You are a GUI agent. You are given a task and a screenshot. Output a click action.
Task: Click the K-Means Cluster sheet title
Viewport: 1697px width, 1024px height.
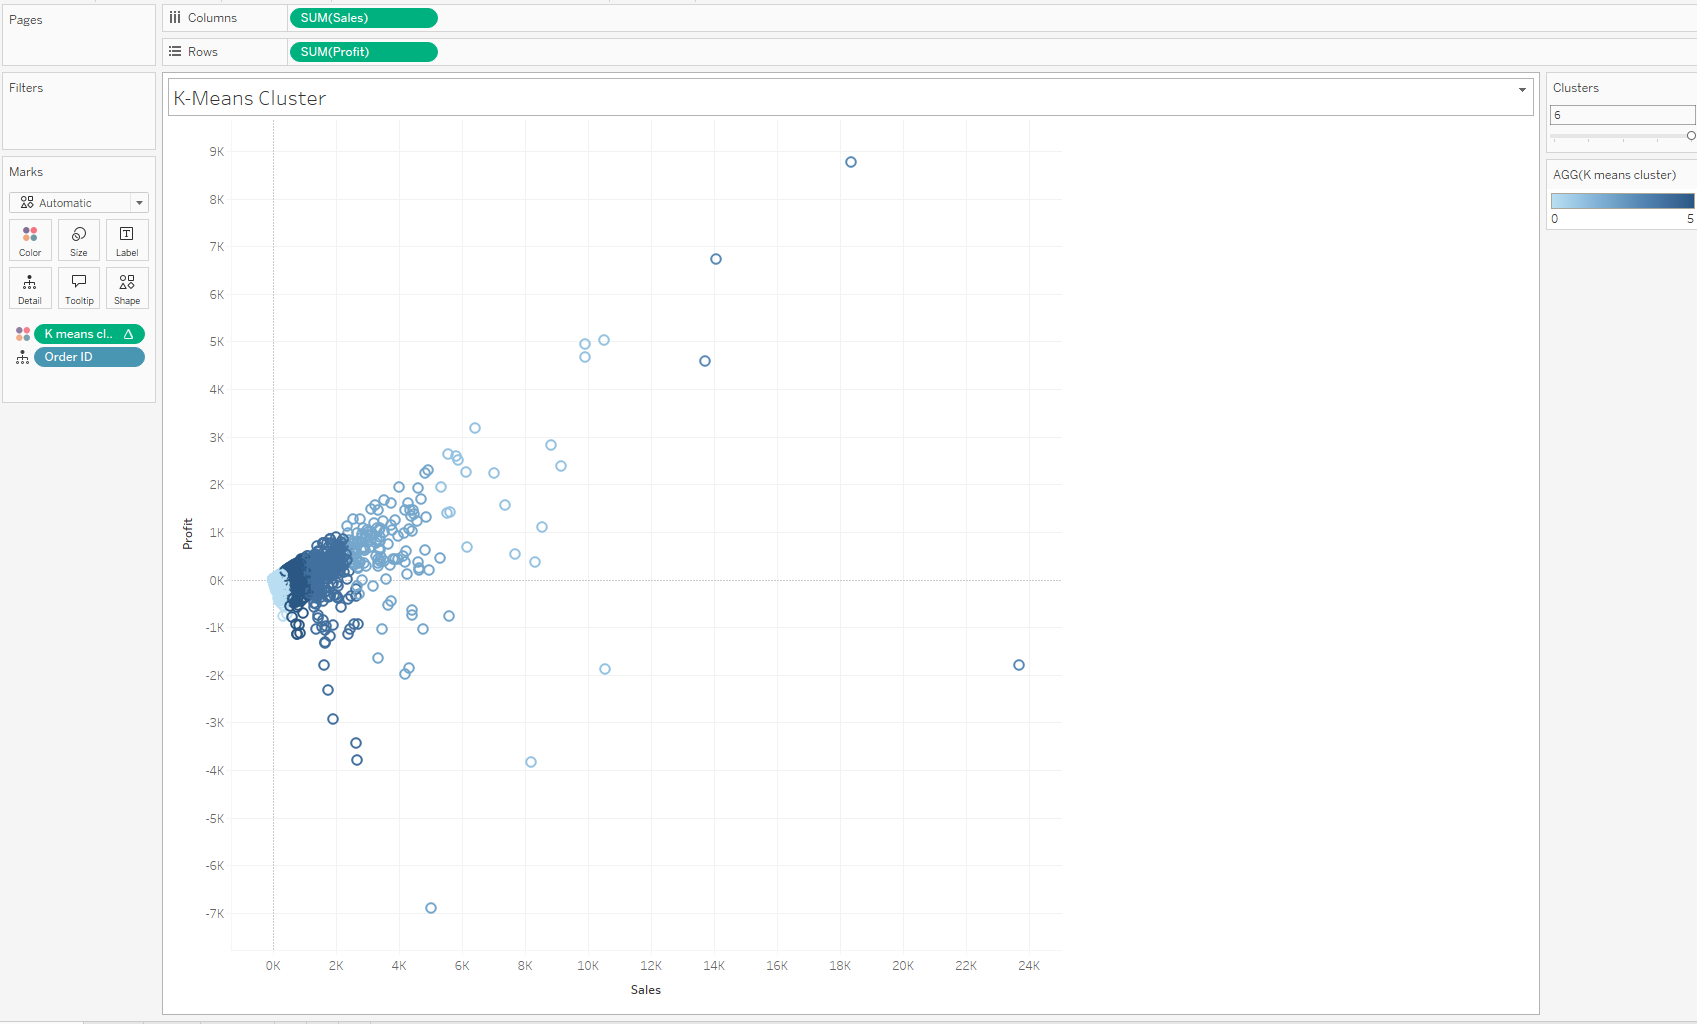[249, 97]
